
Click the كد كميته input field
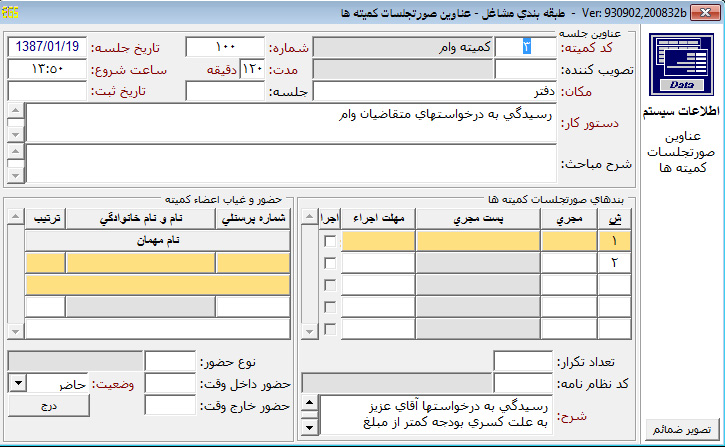(x=526, y=47)
